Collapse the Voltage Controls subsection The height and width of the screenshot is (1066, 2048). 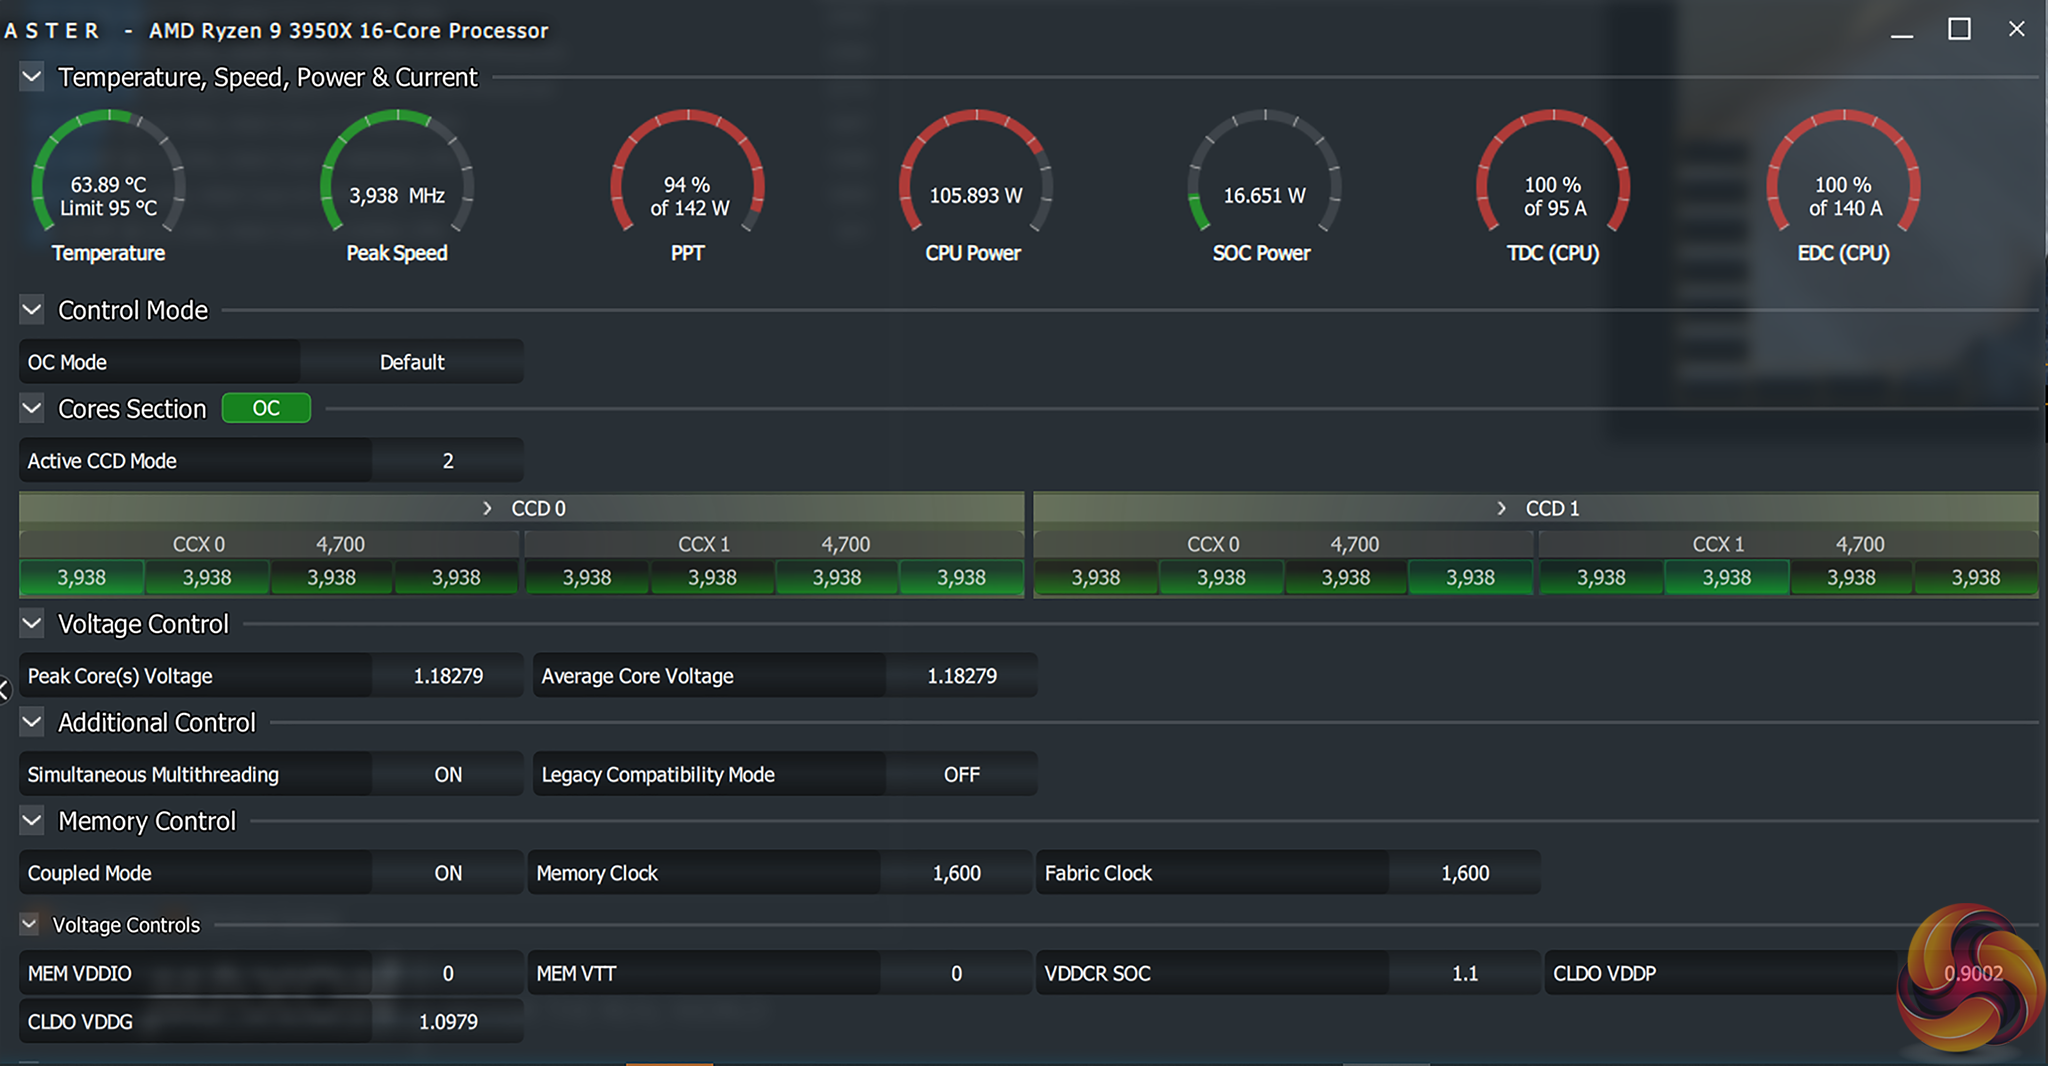tap(30, 925)
